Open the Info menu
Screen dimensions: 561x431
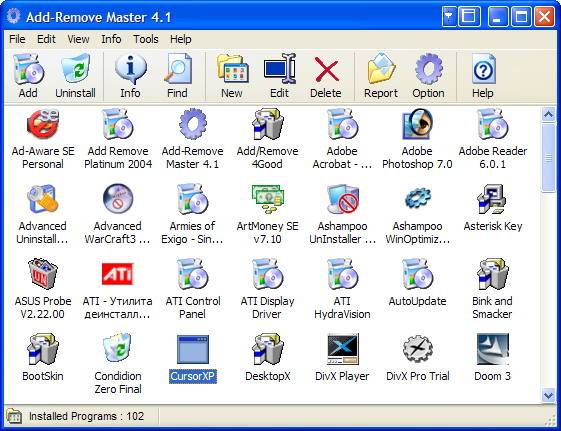click(x=111, y=39)
